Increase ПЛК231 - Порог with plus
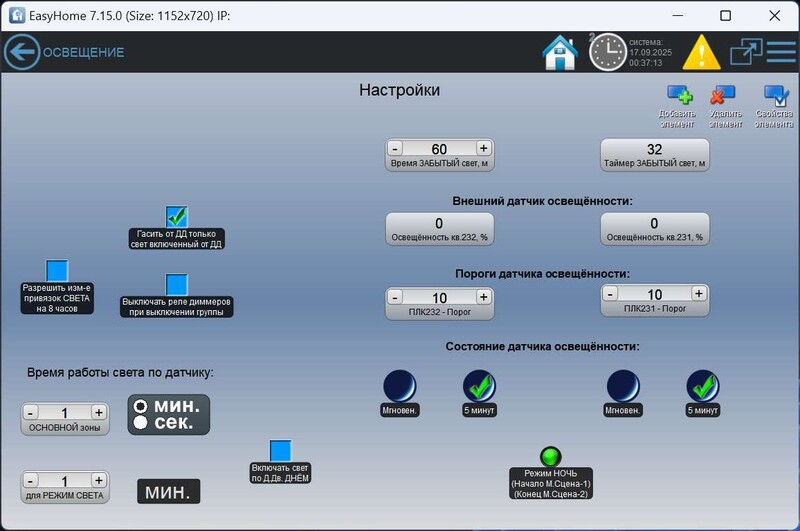800x531 pixels. click(x=699, y=294)
